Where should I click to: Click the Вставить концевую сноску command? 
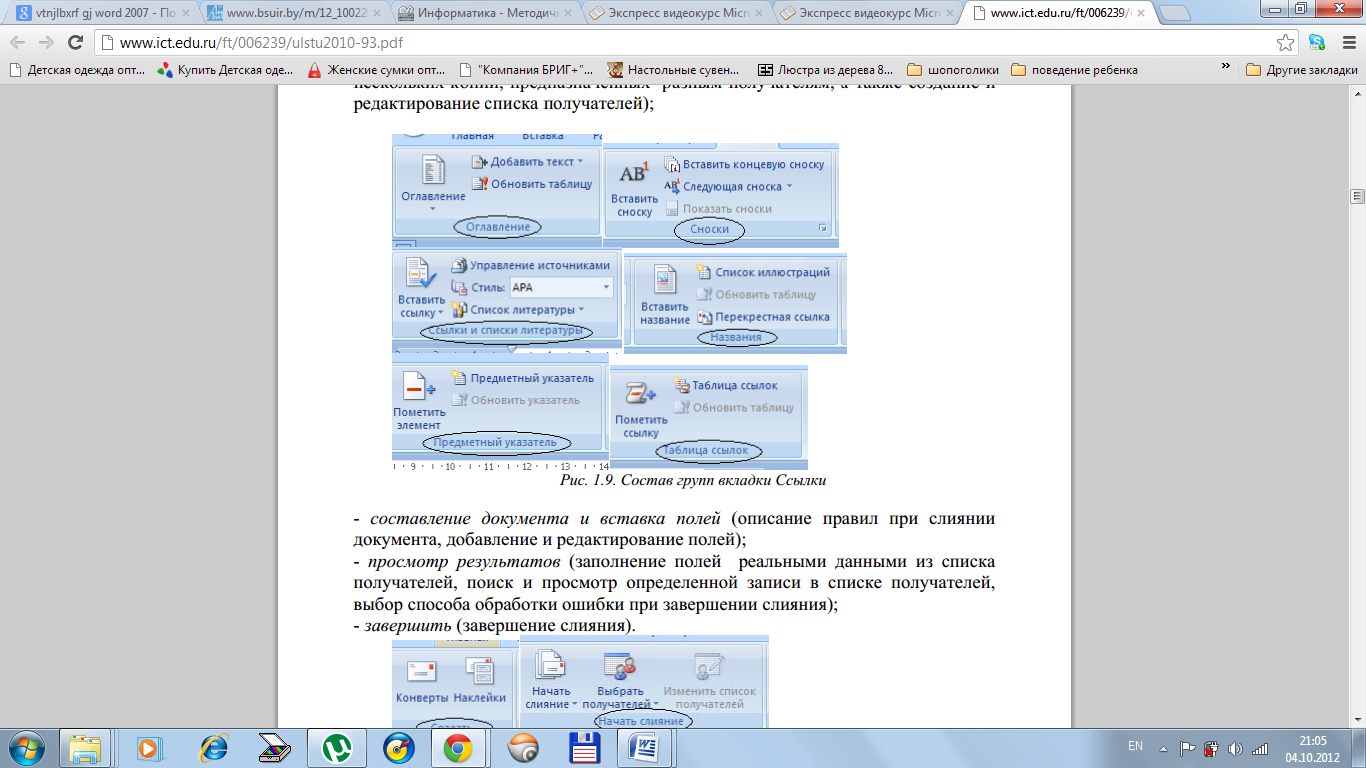(x=745, y=164)
